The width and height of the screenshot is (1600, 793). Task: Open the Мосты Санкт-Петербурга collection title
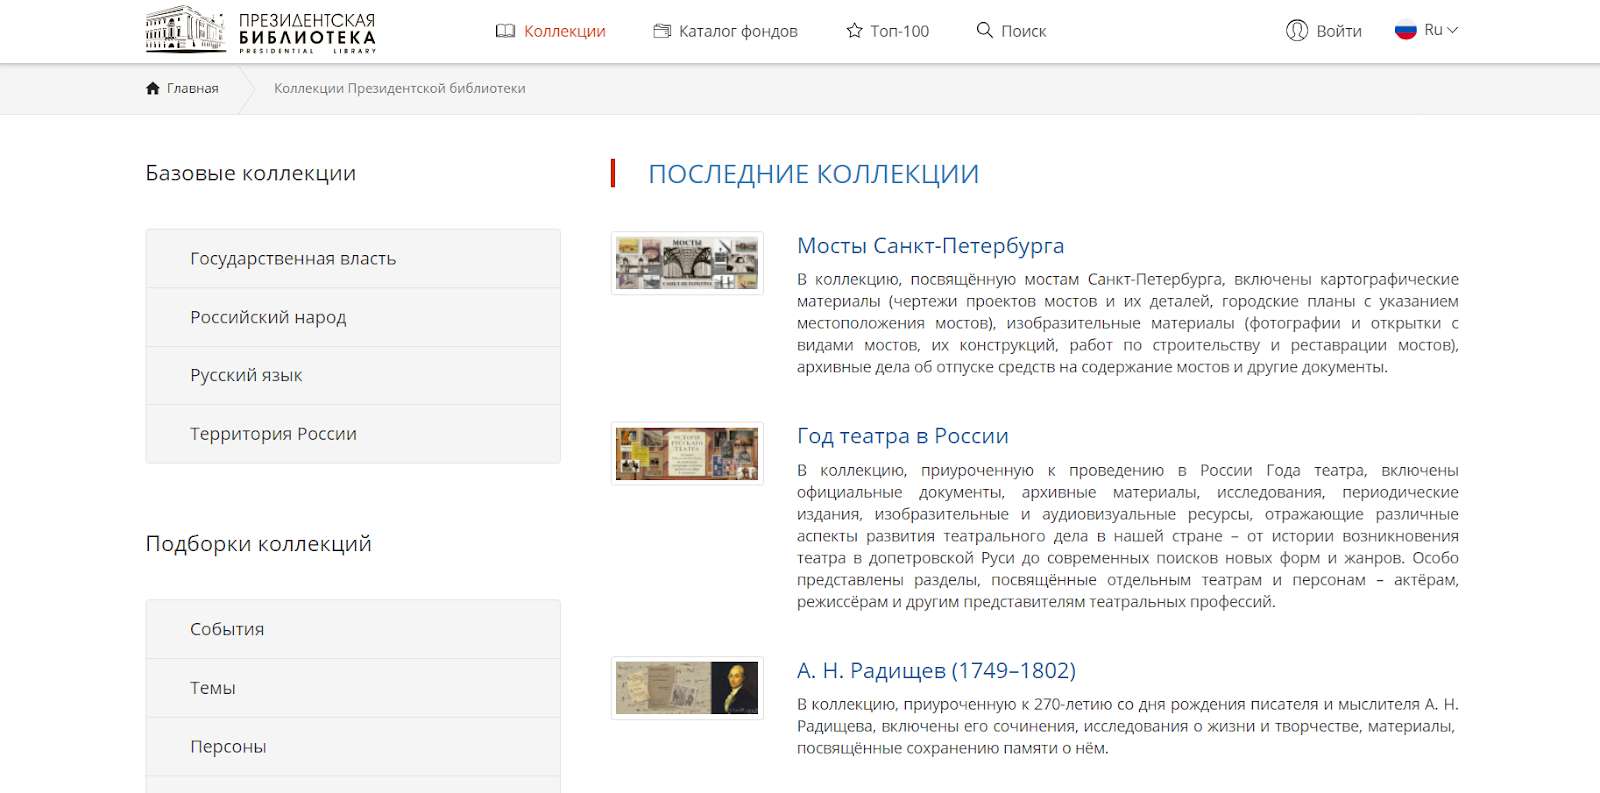[x=930, y=246]
